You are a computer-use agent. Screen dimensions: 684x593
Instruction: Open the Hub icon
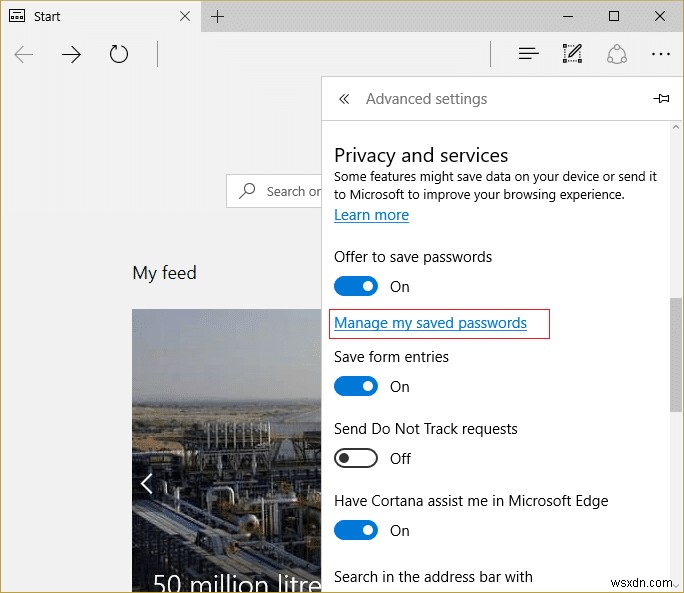point(529,55)
